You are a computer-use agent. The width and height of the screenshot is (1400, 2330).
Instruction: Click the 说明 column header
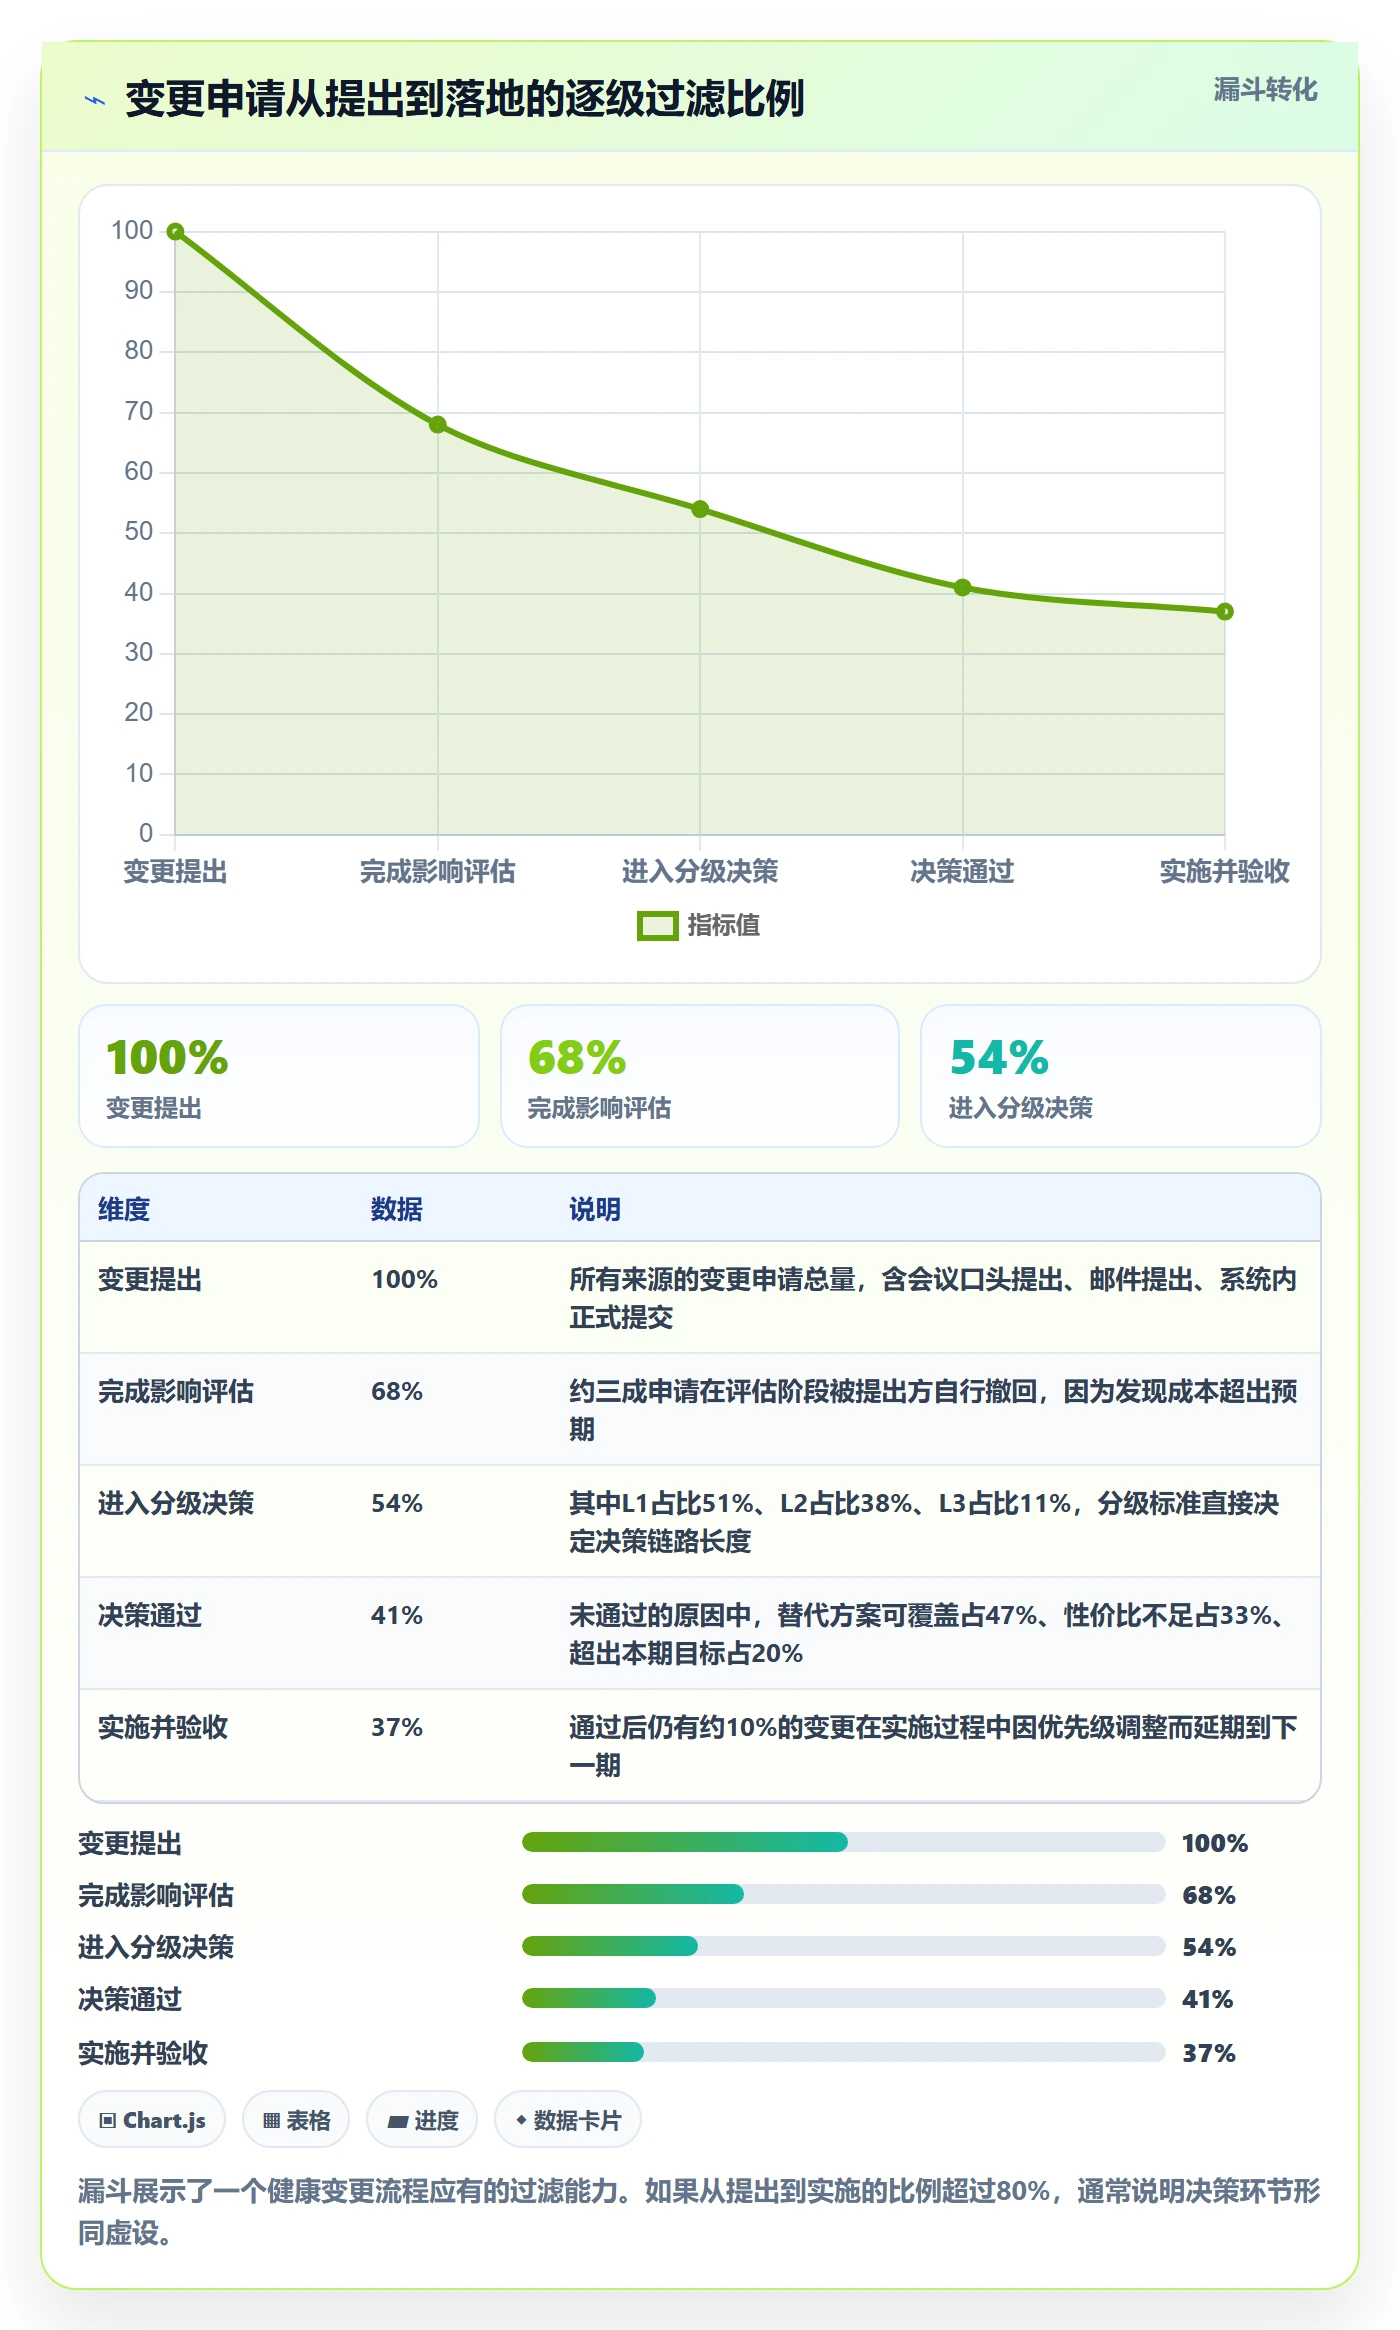(x=595, y=1209)
